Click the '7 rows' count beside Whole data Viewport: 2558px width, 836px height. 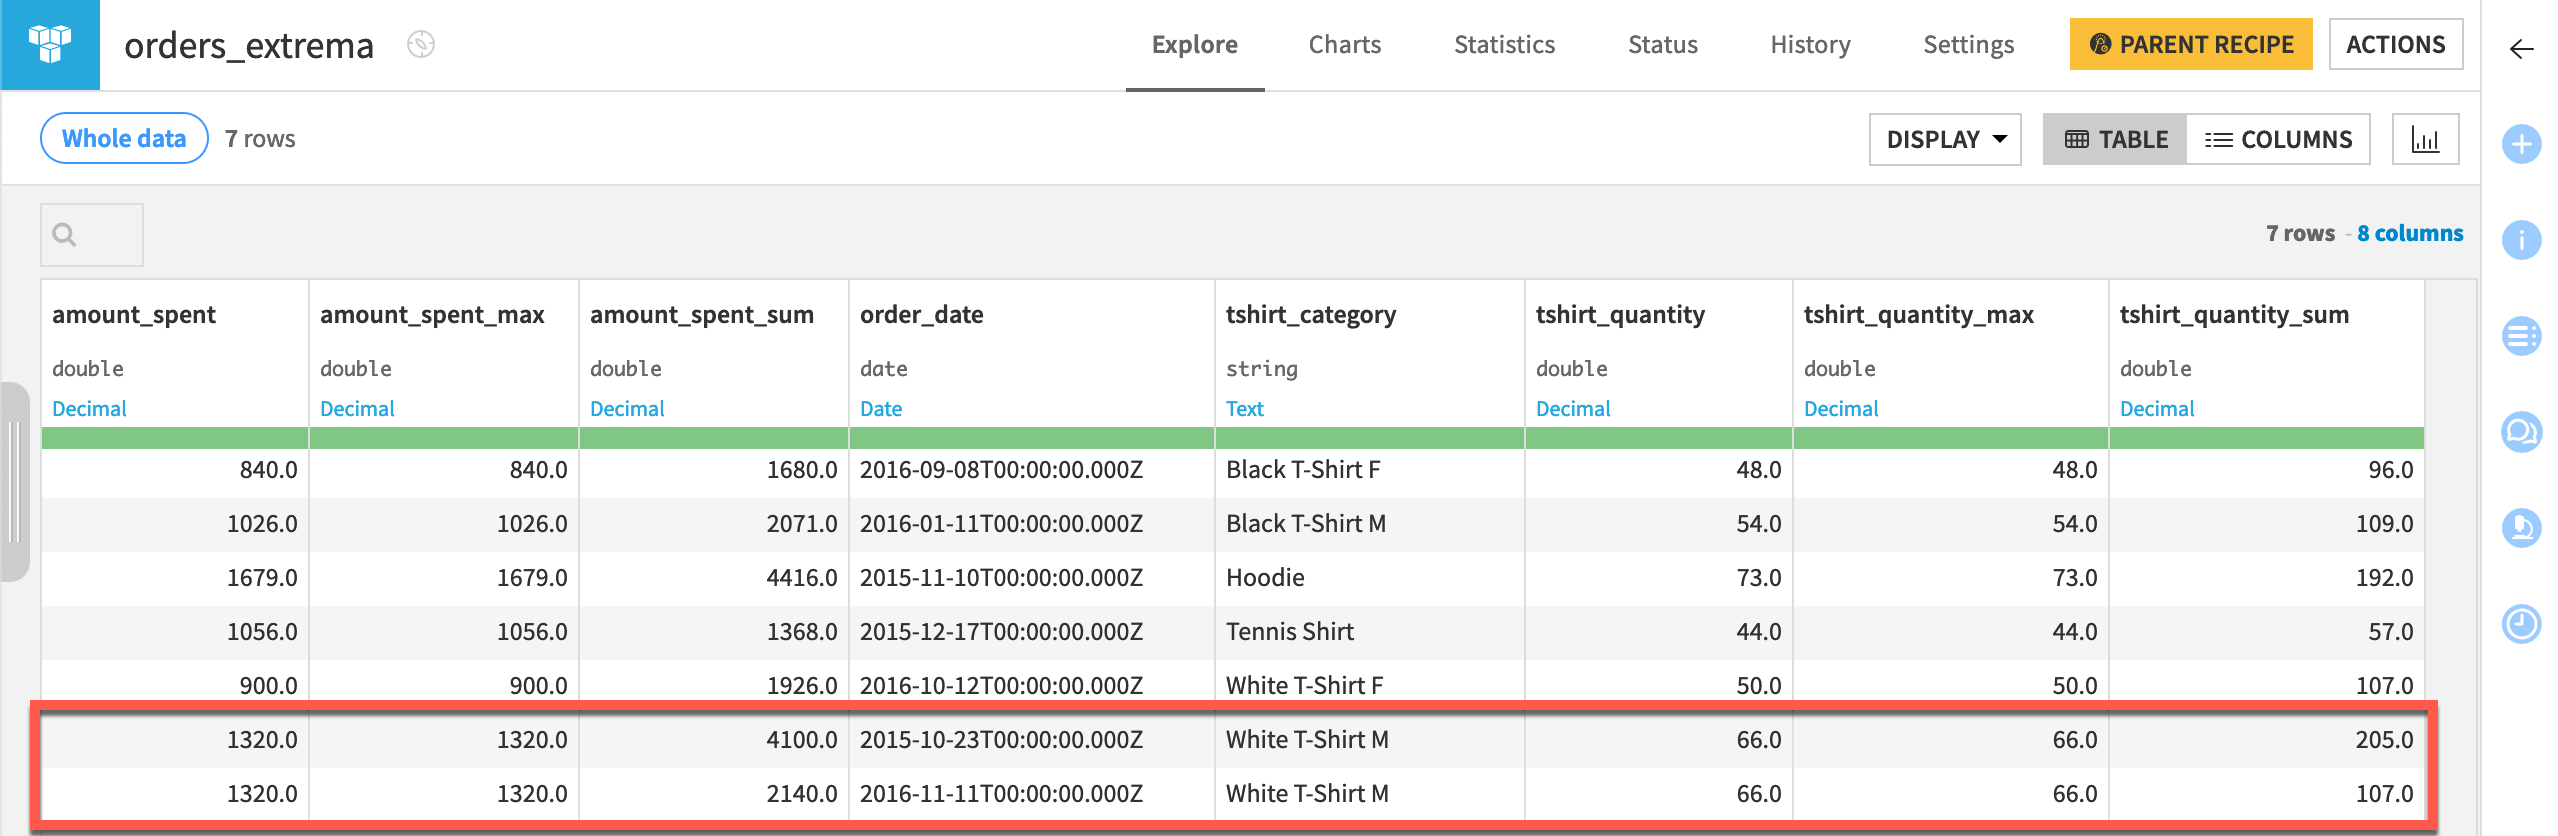coord(260,139)
